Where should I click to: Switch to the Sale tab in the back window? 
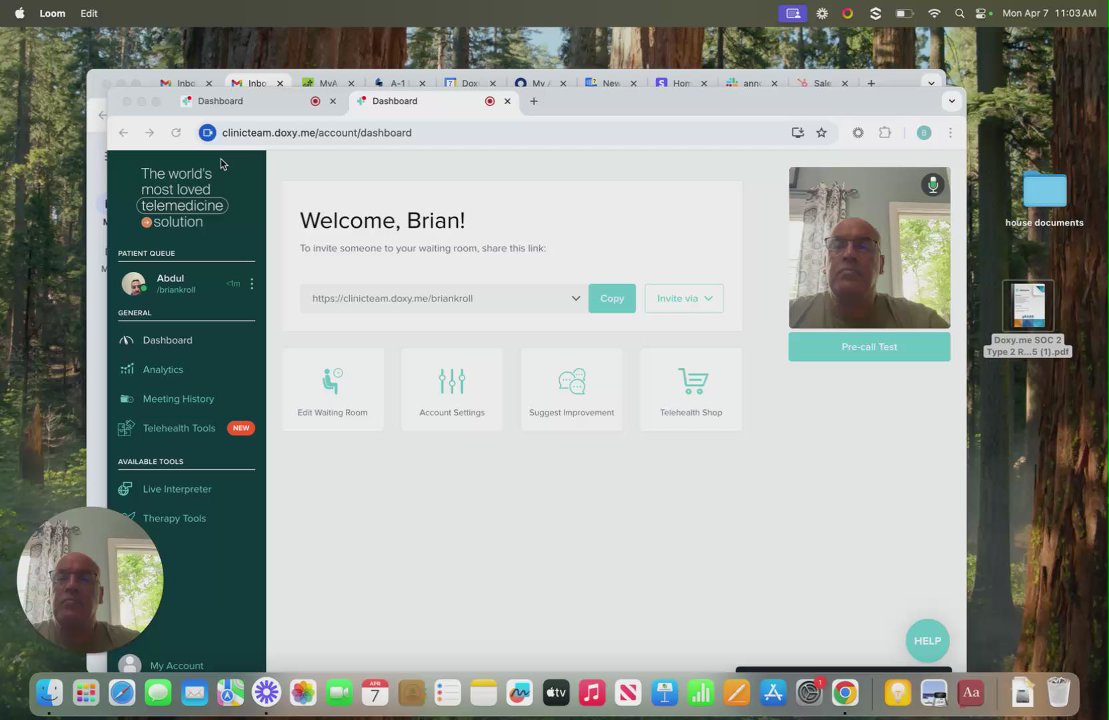click(821, 83)
